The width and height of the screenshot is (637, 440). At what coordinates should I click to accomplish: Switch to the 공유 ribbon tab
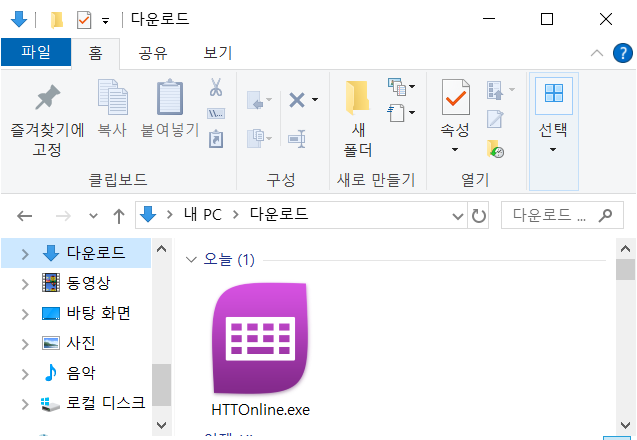click(x=153, y=53)
